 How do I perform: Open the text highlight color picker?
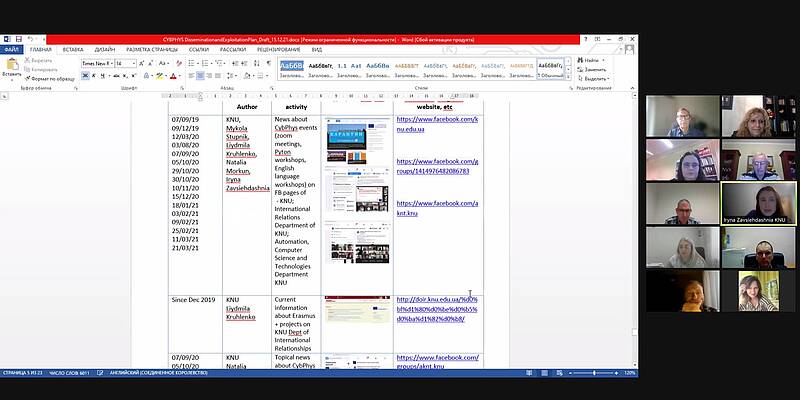point(161,76)
